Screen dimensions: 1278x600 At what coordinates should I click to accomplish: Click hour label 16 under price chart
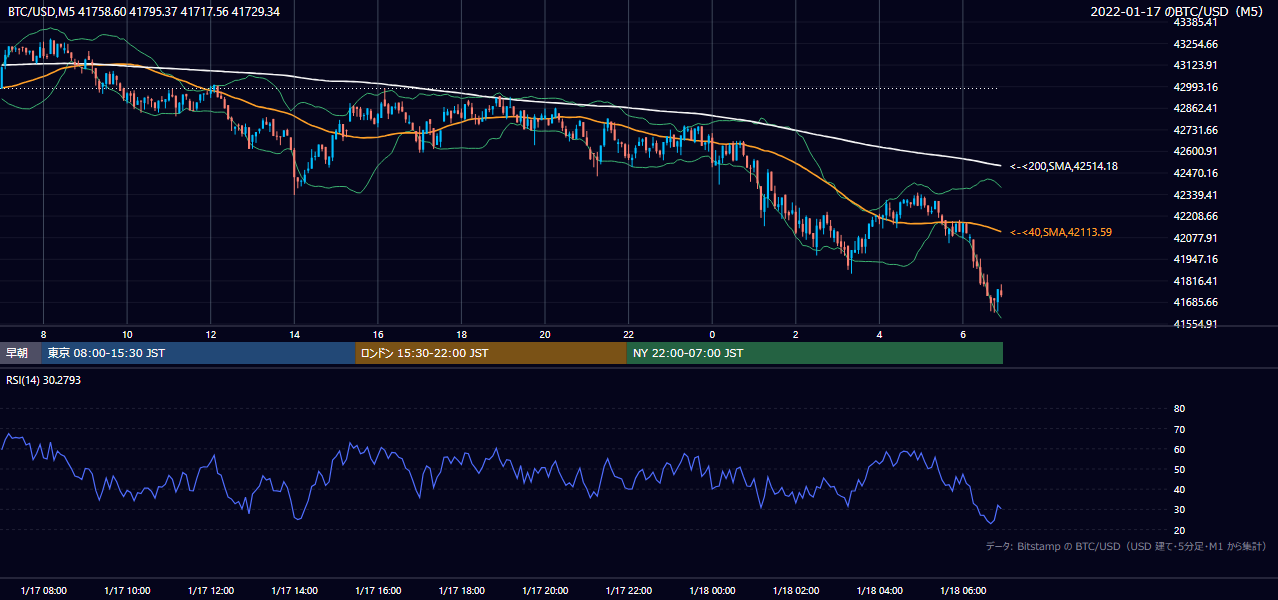[378, 334]
